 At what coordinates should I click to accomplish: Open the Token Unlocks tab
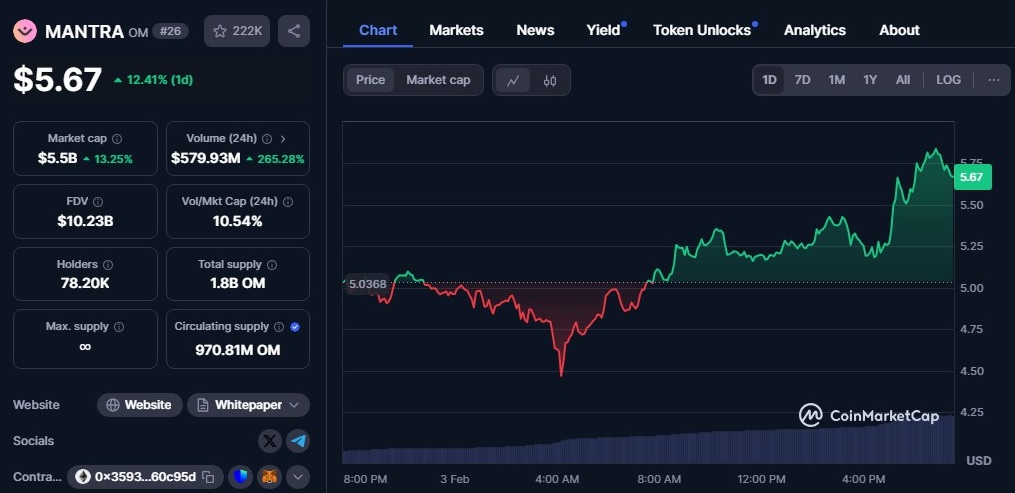(x=702, y=30)
